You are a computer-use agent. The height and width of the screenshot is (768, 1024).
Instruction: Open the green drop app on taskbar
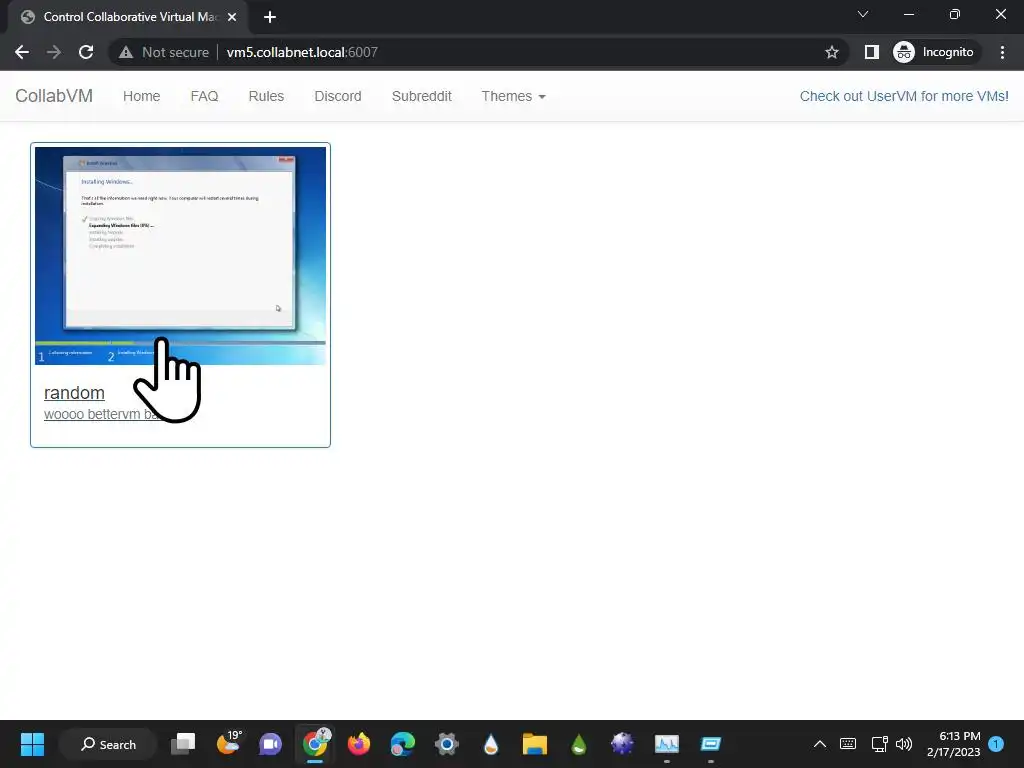tap(579, 744)
